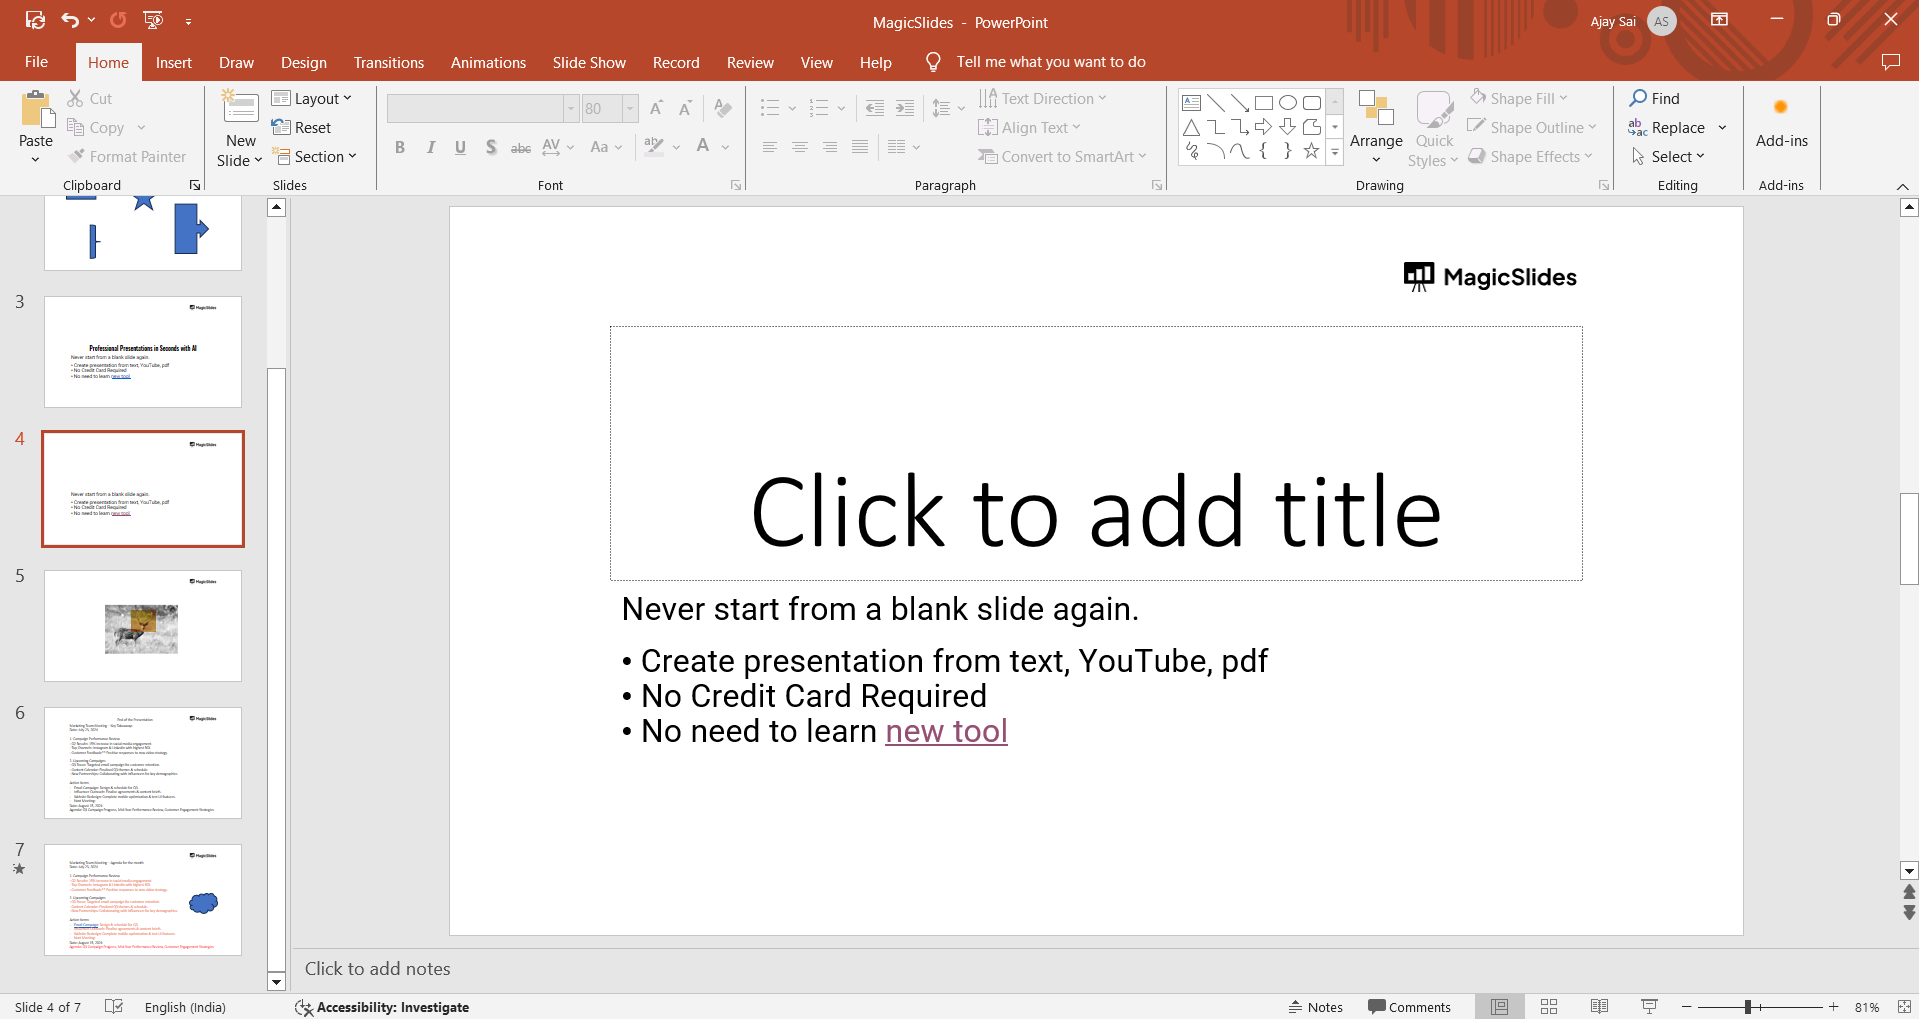1919x1019 pixels.
Task: Toggle the Notes pane
Action: click(x=1316, y=1007)
